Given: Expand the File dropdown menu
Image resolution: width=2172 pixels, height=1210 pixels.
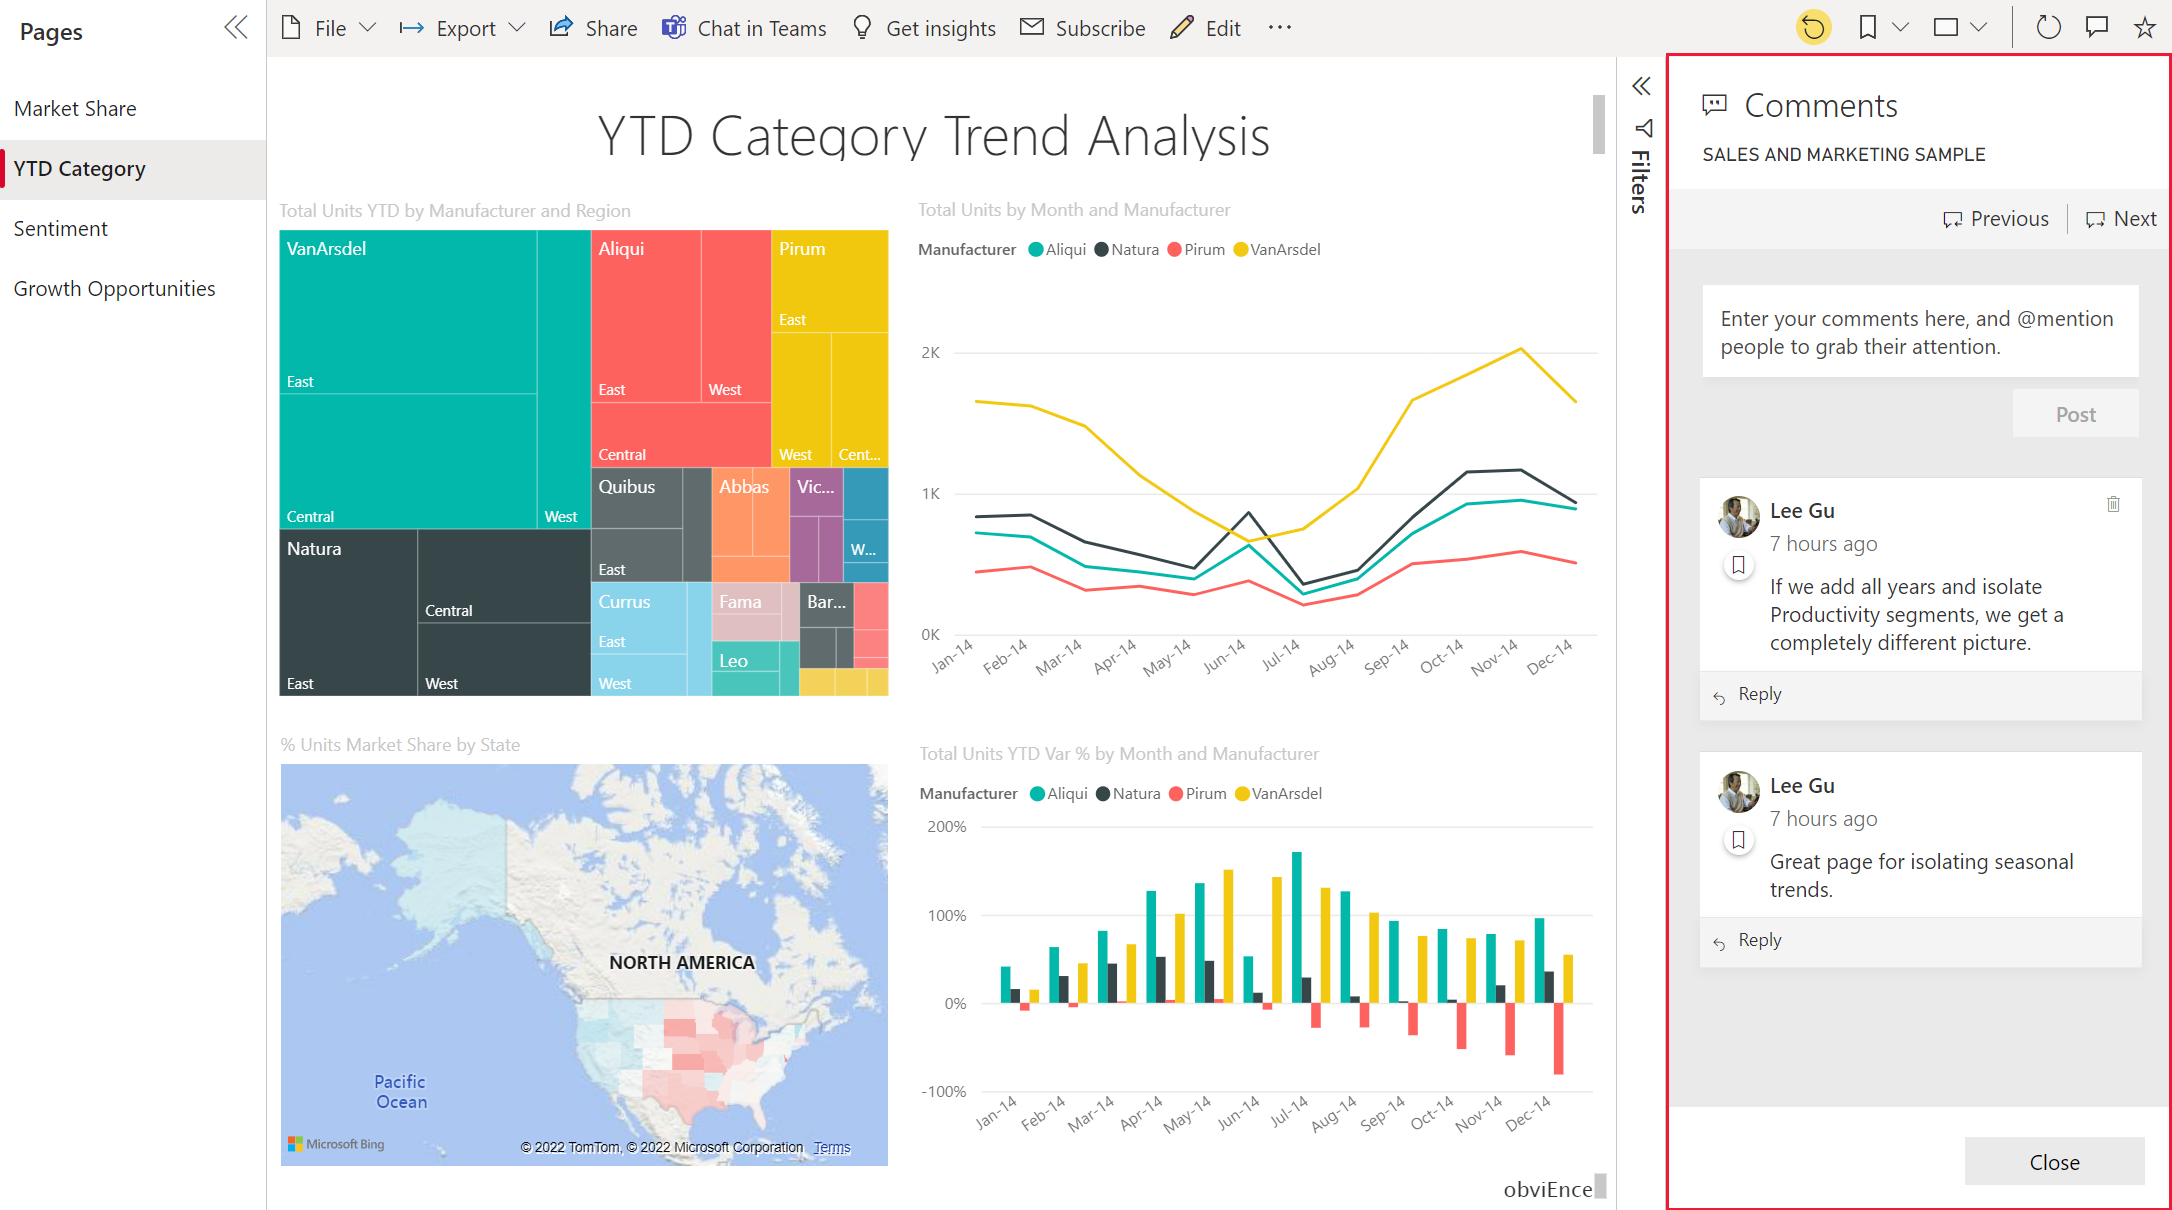Looking at the screenshot, I should (x=331, y=27).
